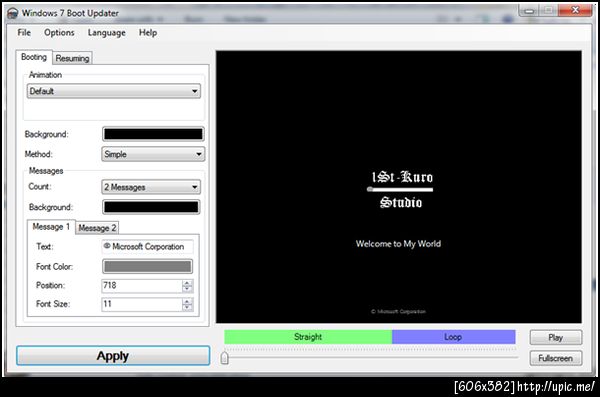Open the Options menu
The height and width of the screenshot is (397, 600).
tap(59, 33)
